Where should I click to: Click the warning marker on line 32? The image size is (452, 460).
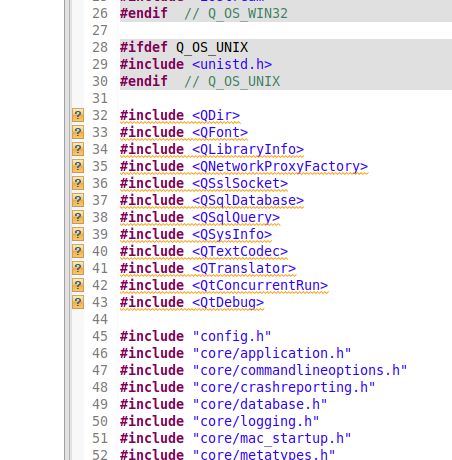(78, 115)
